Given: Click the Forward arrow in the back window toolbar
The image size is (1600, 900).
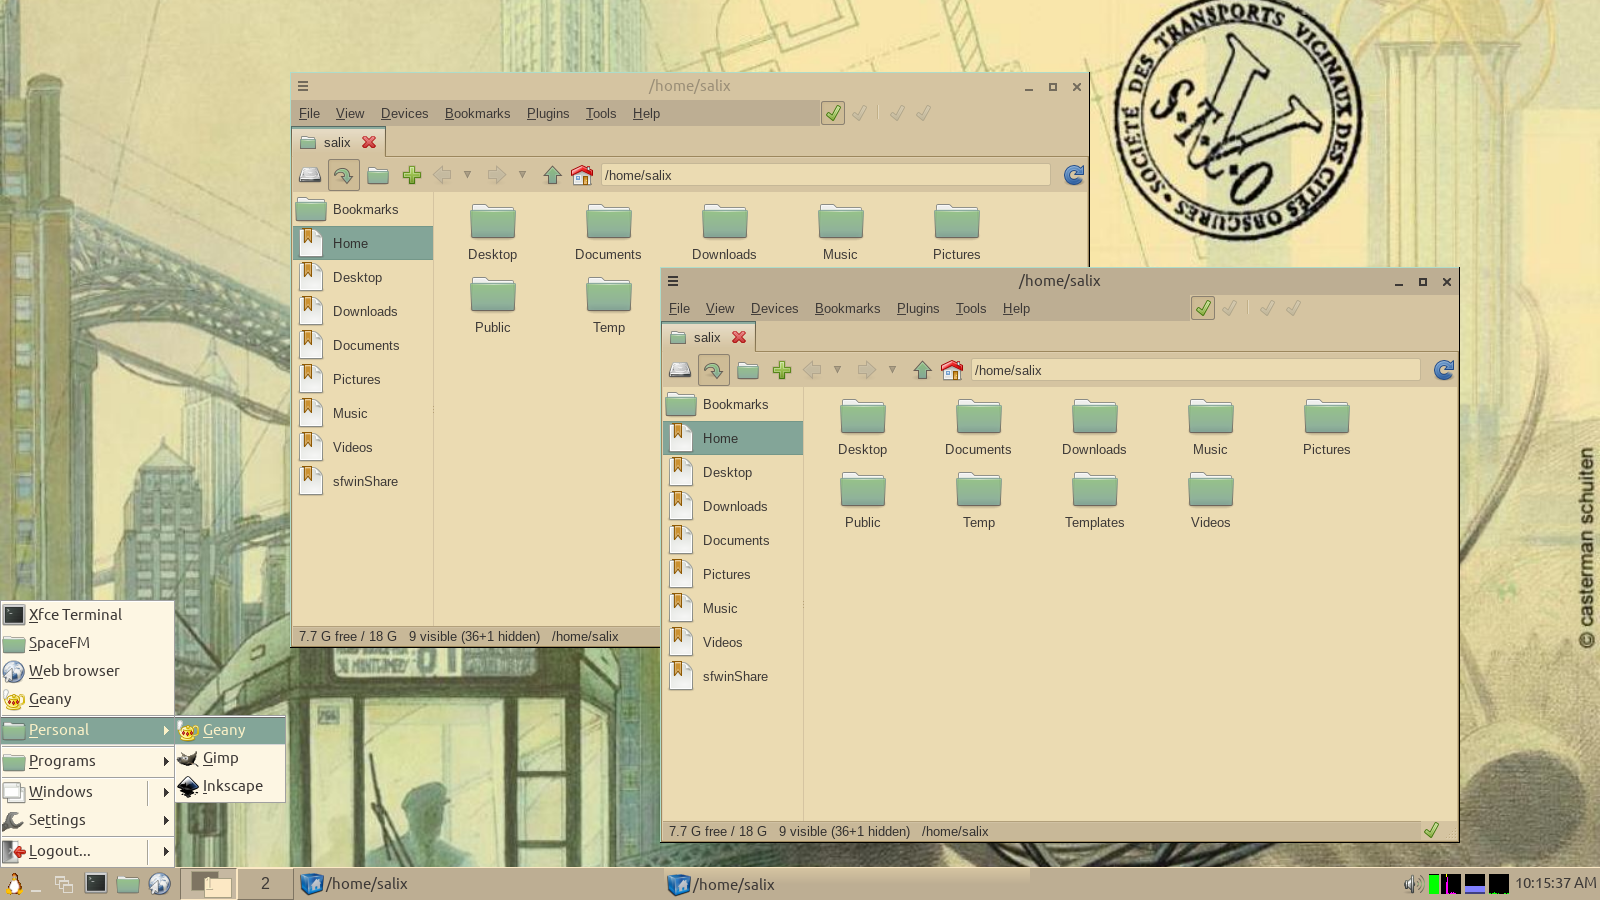Looking at the screenshot, I should point(496,175).
